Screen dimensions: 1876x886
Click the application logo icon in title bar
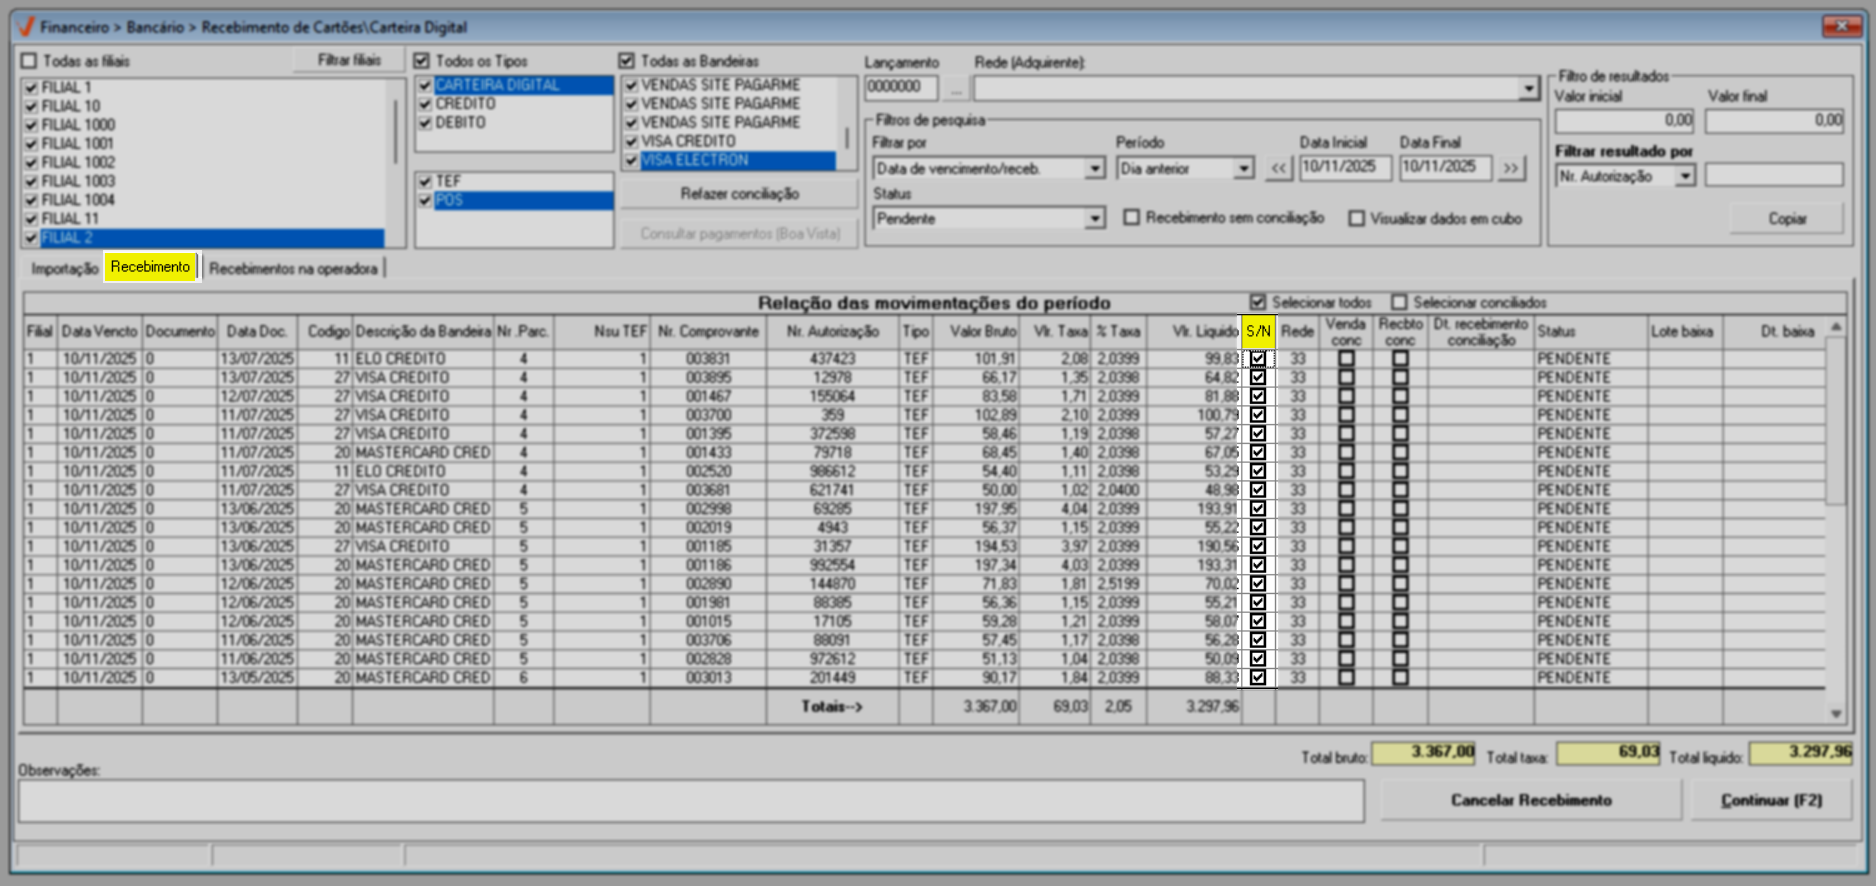(x=25, y=27)
